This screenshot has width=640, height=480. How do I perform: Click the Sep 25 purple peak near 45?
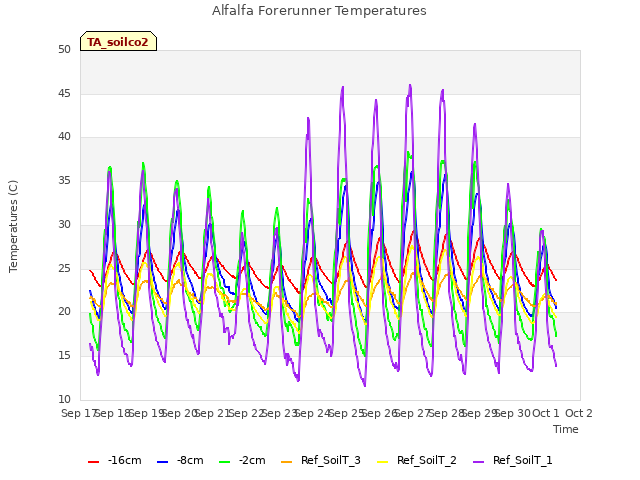[343, 87]
